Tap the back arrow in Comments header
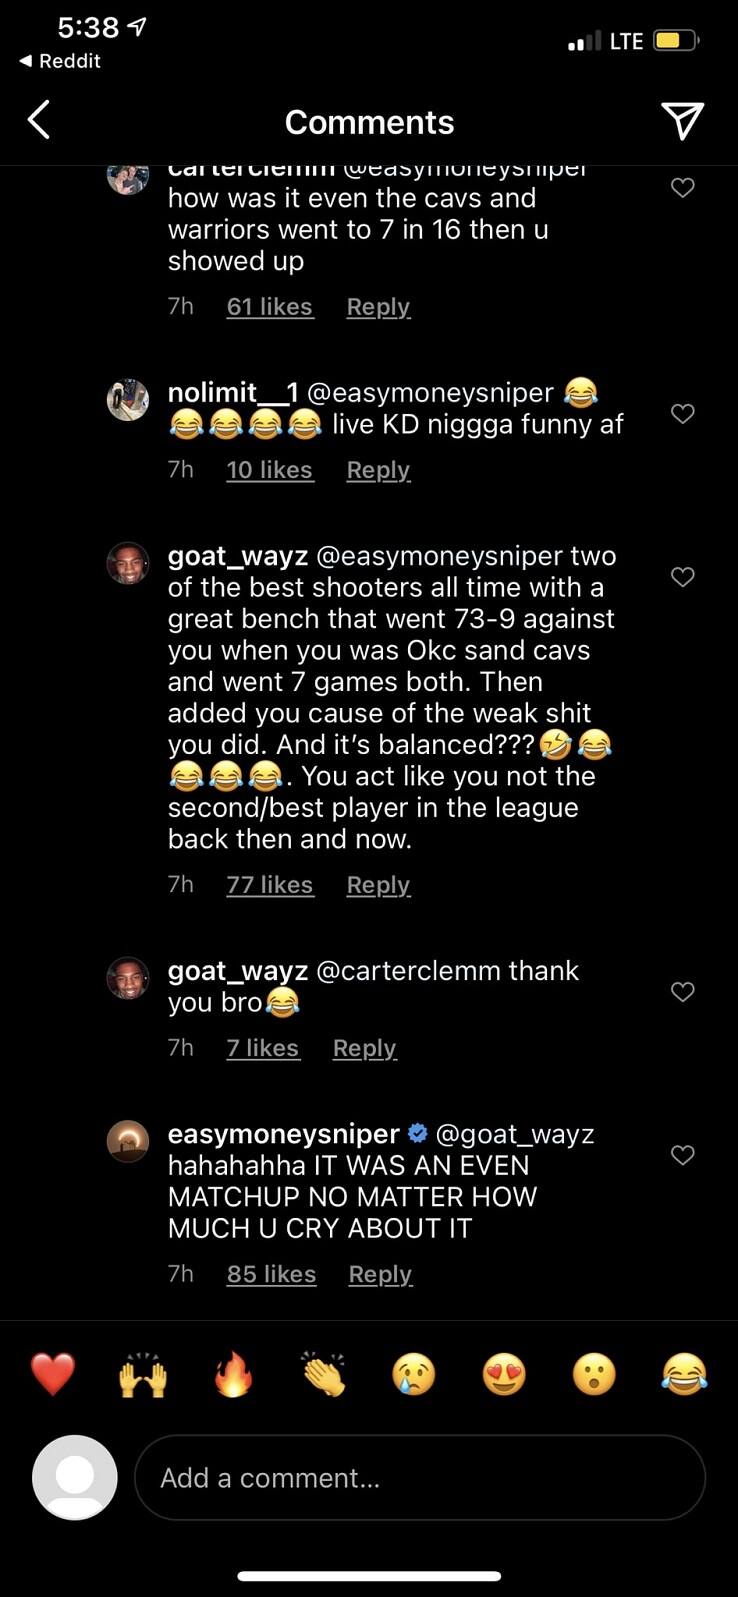 click(x=39, y=121)
